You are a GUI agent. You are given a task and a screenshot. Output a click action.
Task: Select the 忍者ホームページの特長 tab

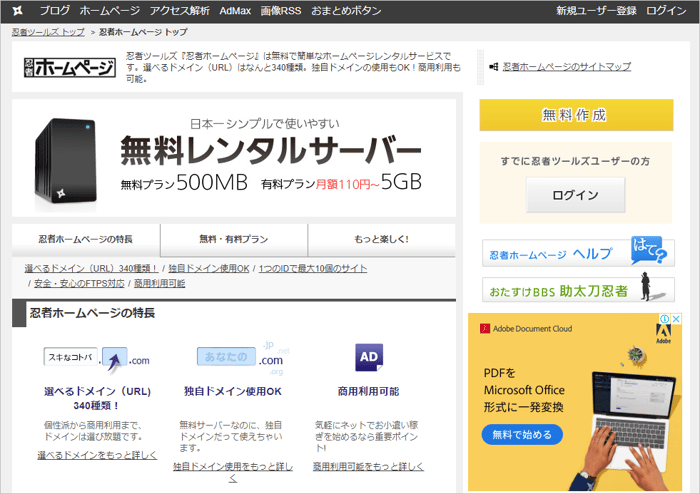pos(86,239)
